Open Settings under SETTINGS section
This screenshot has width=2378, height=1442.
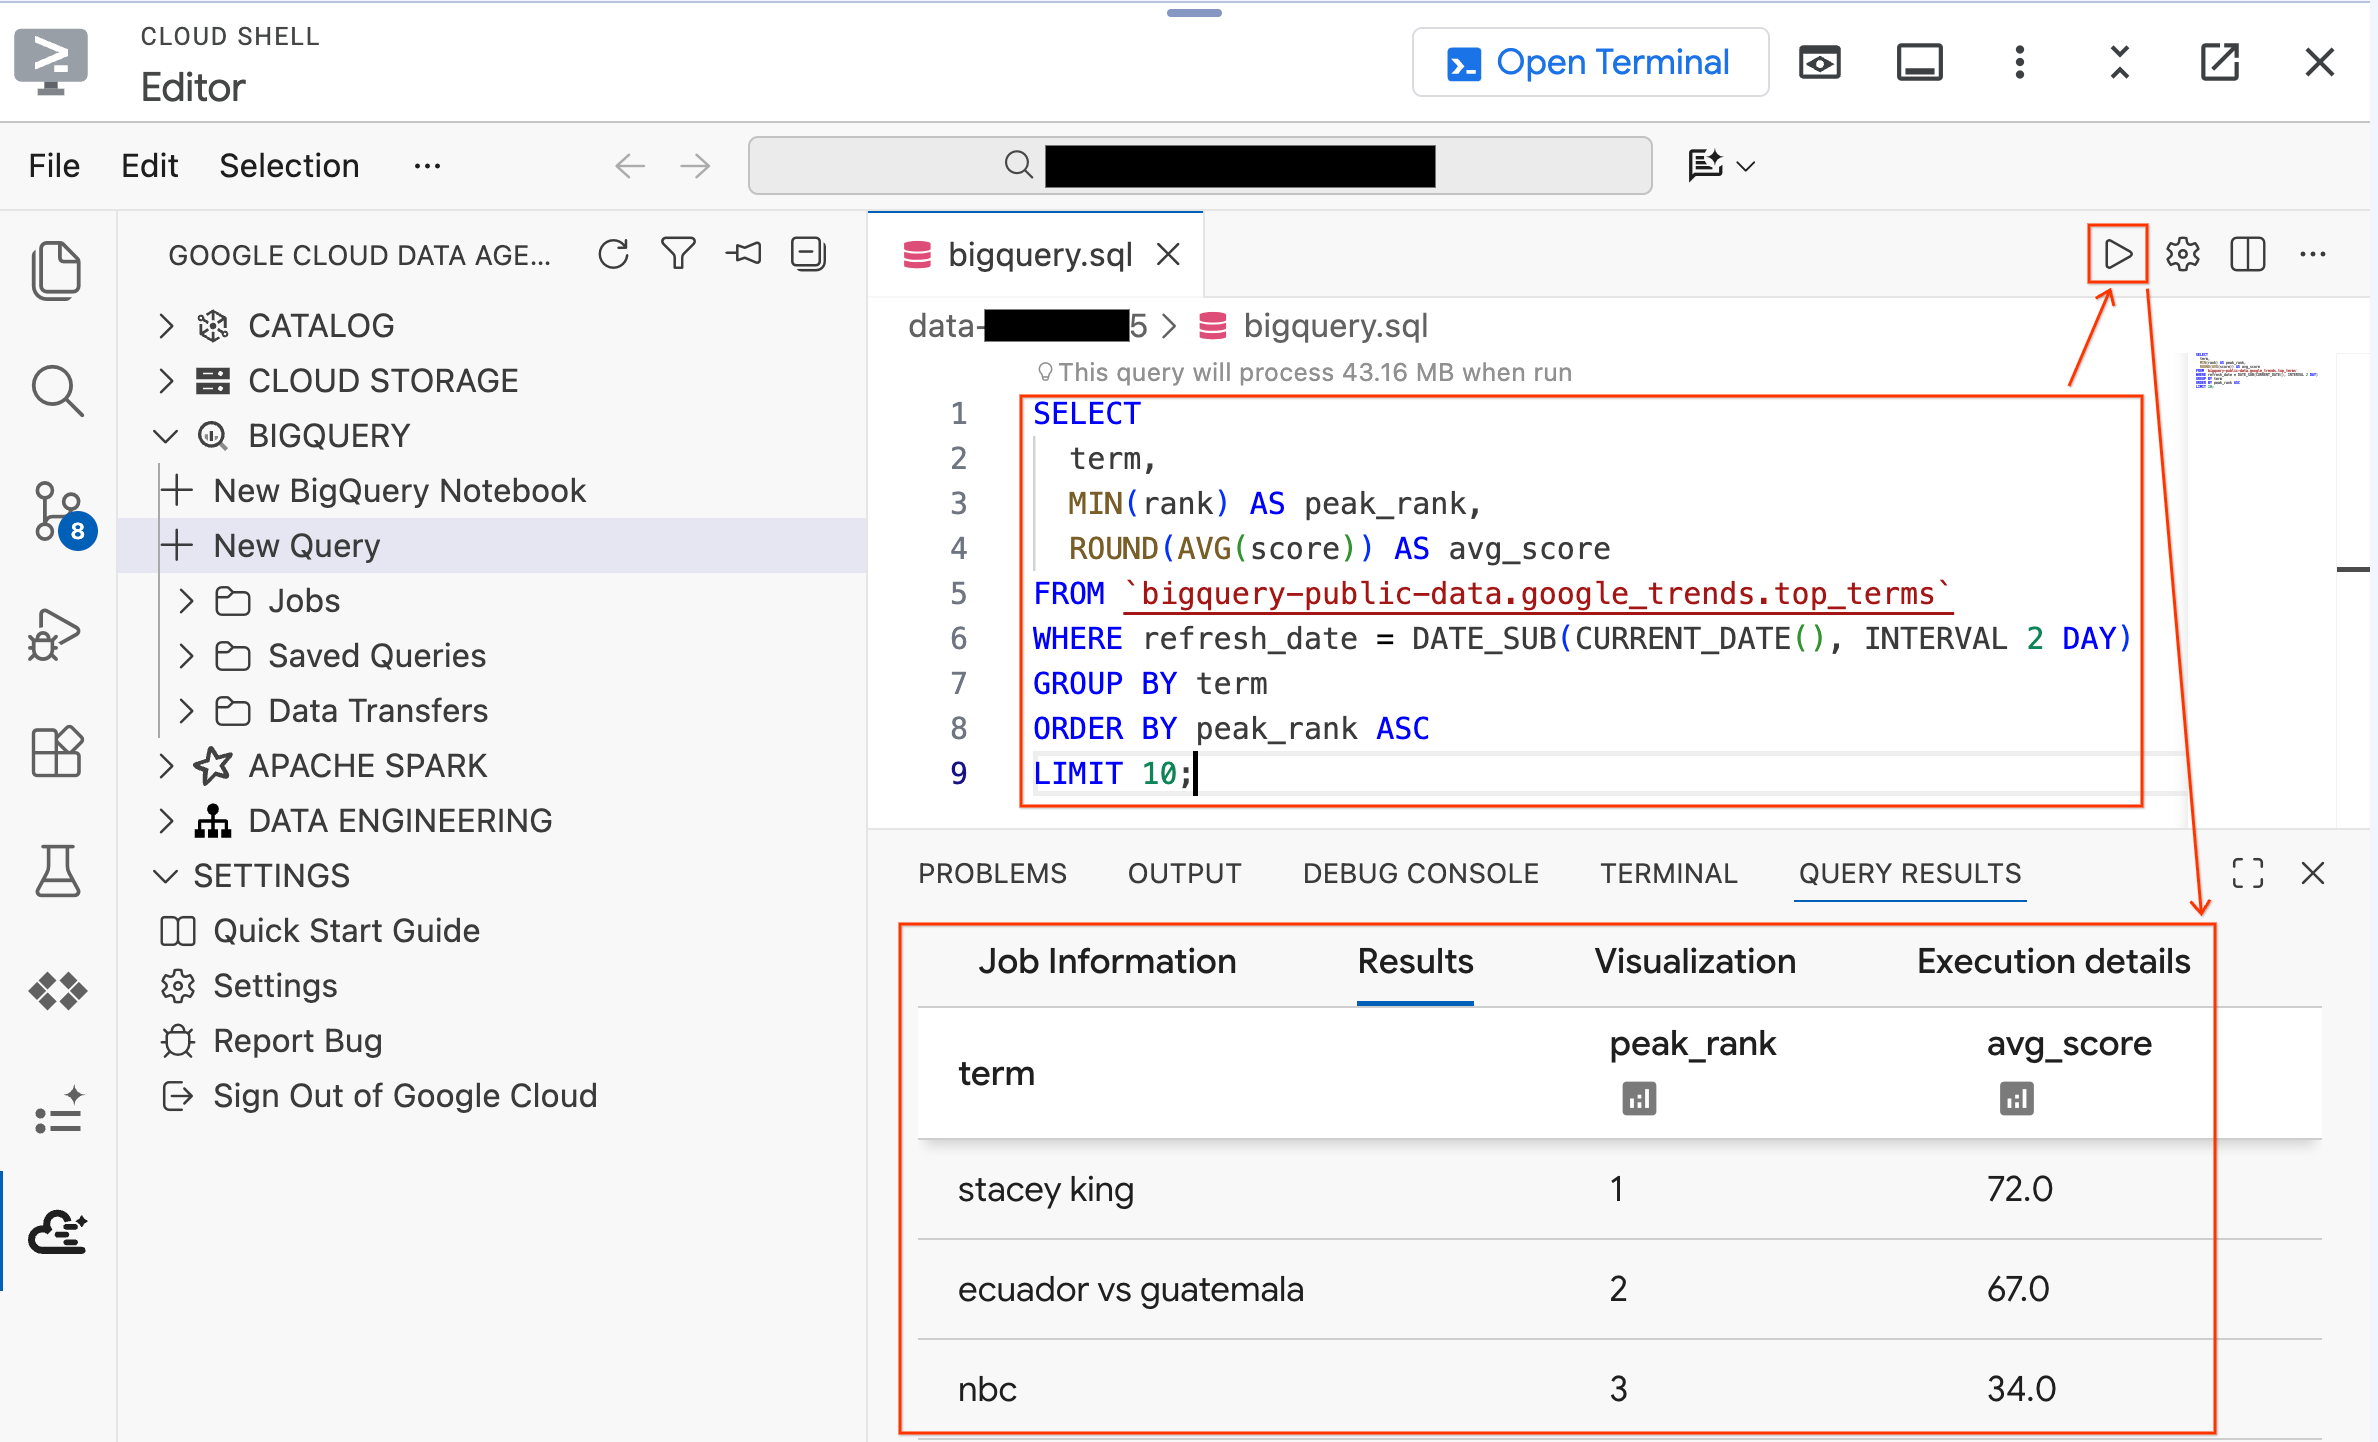(275, 986)
